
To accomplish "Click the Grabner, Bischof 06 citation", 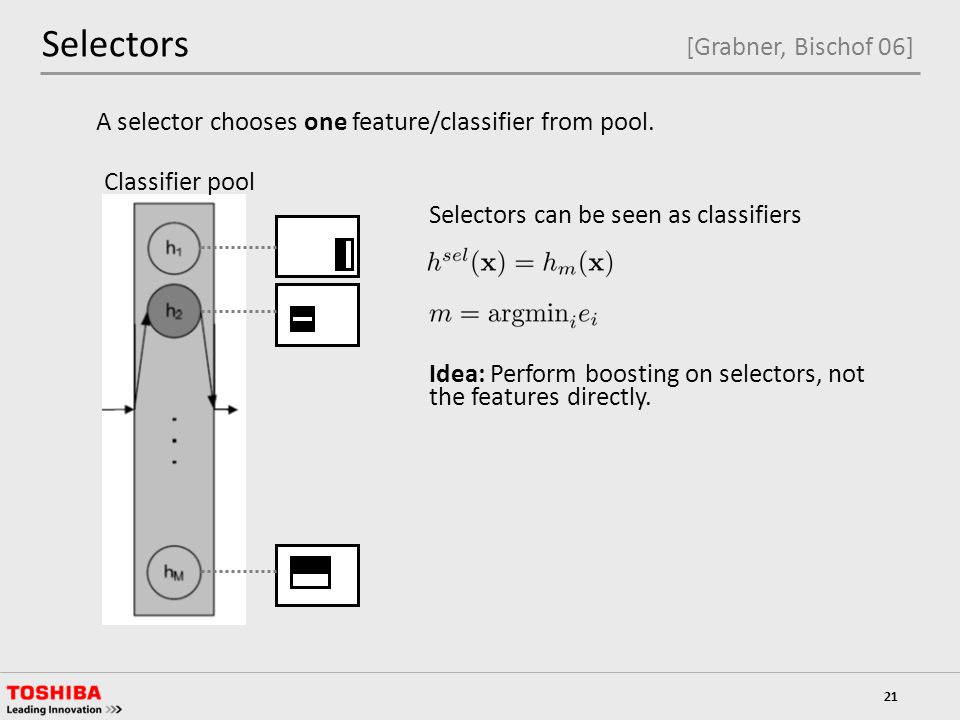I will pyautogui.click(x=800, y=47).
